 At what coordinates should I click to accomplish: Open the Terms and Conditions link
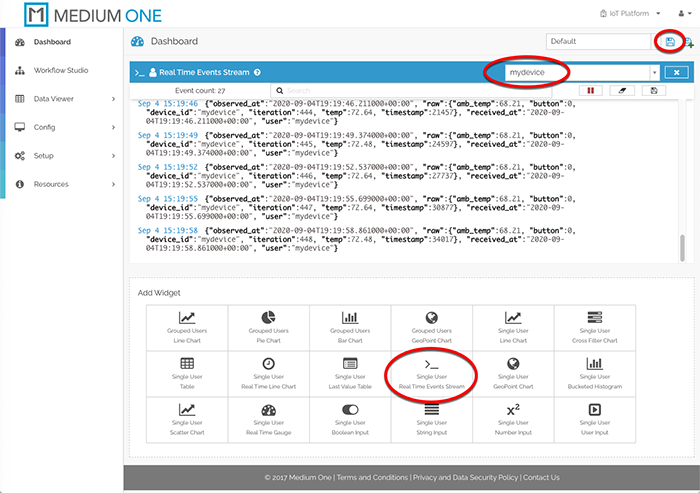373,477
